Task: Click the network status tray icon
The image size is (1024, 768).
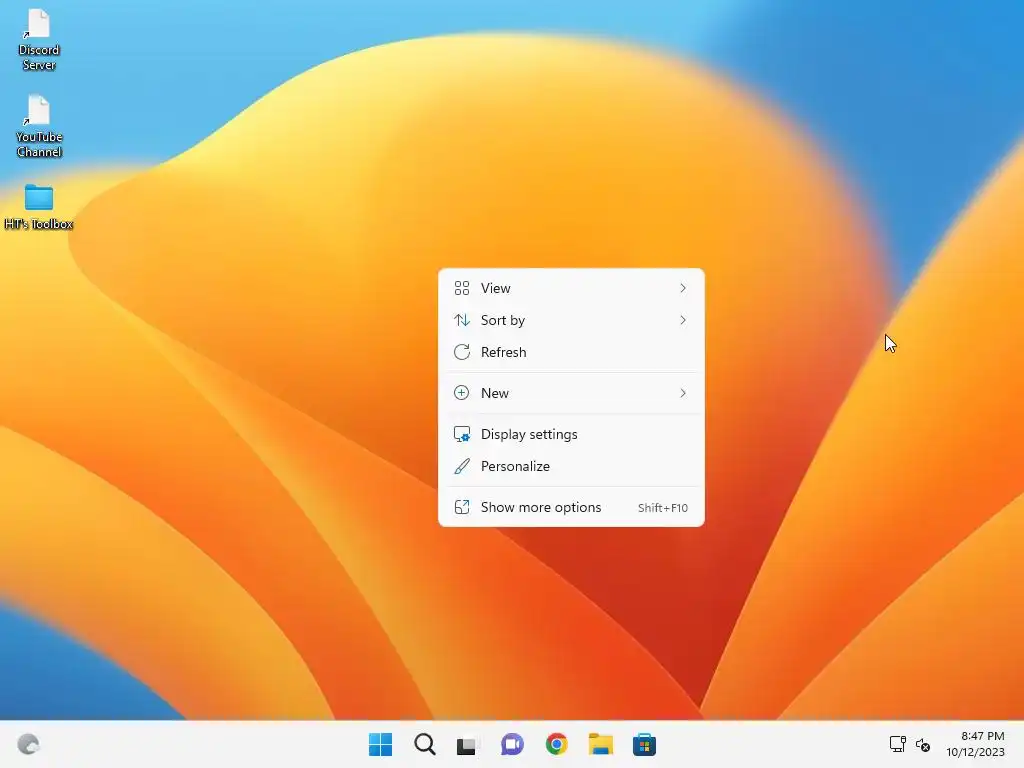Action: click(897, 744)
